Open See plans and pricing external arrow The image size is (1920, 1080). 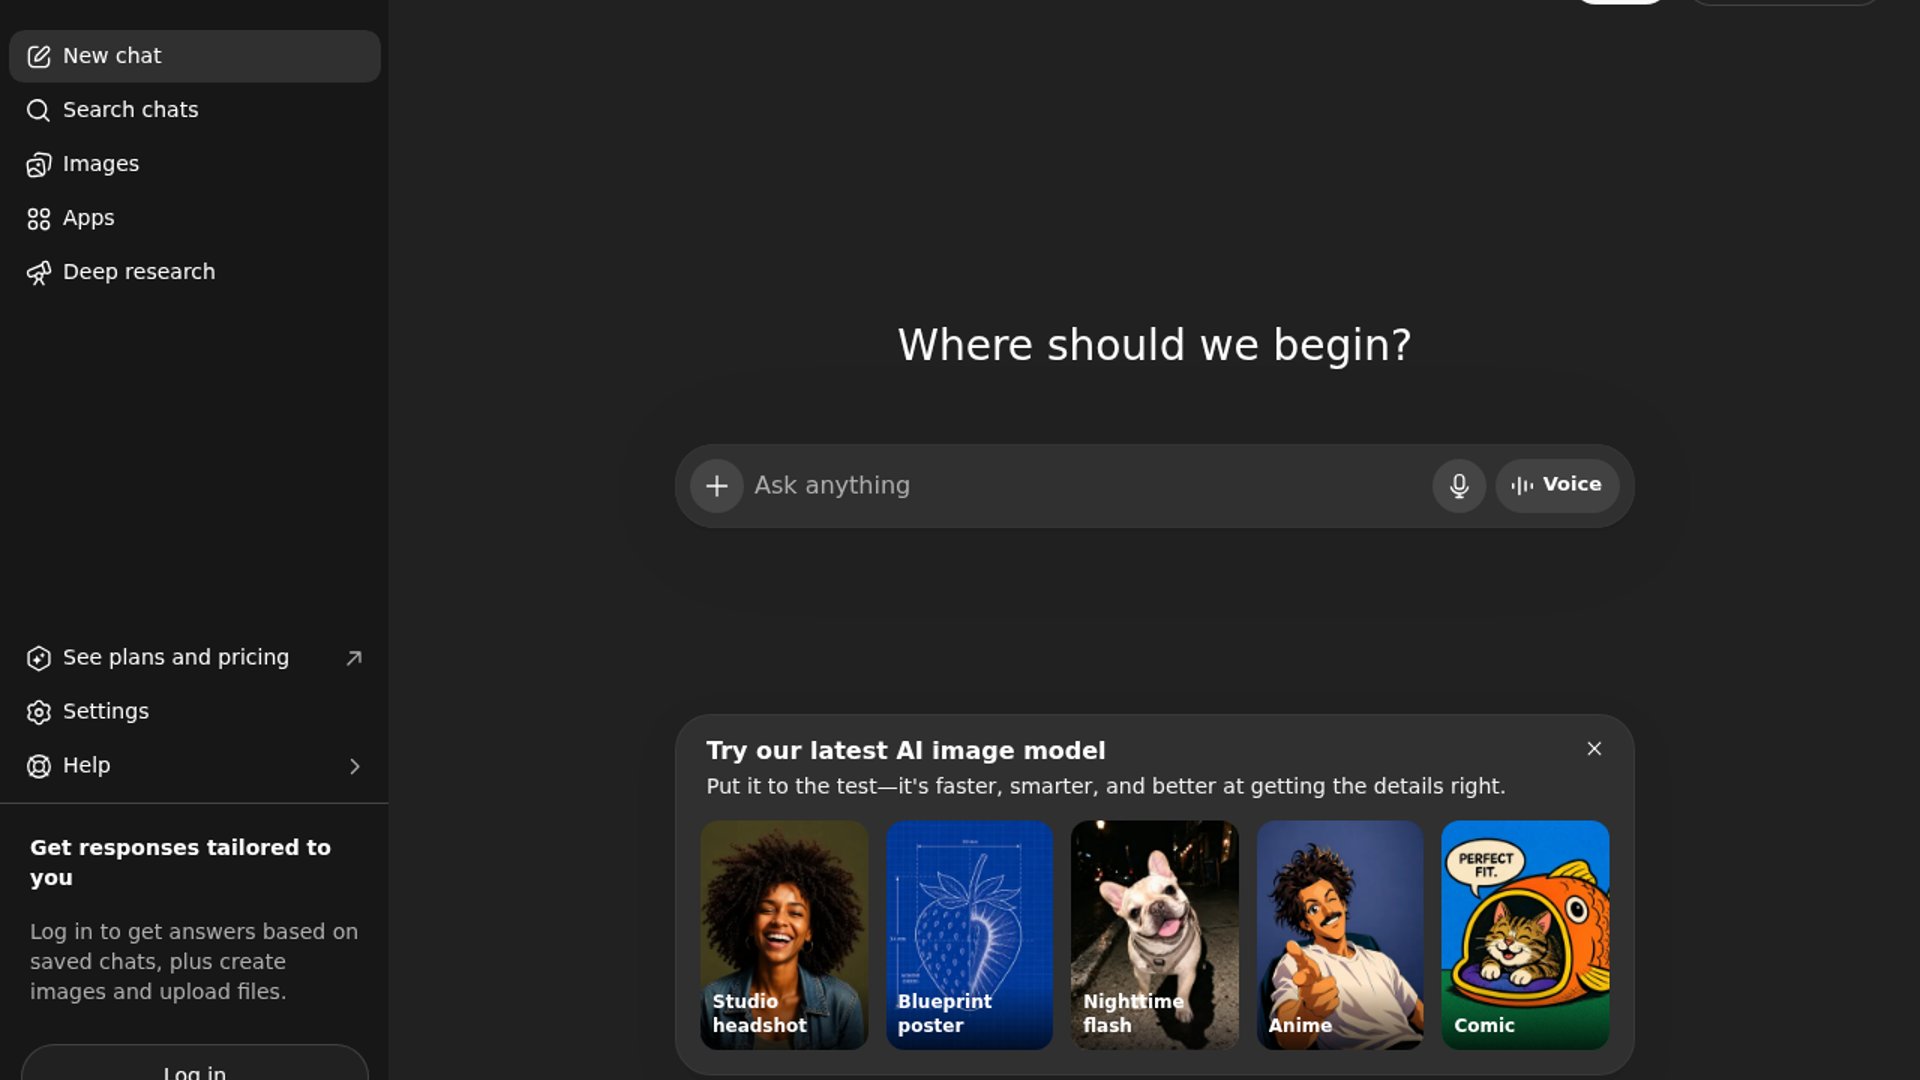[x=354, y=658]
